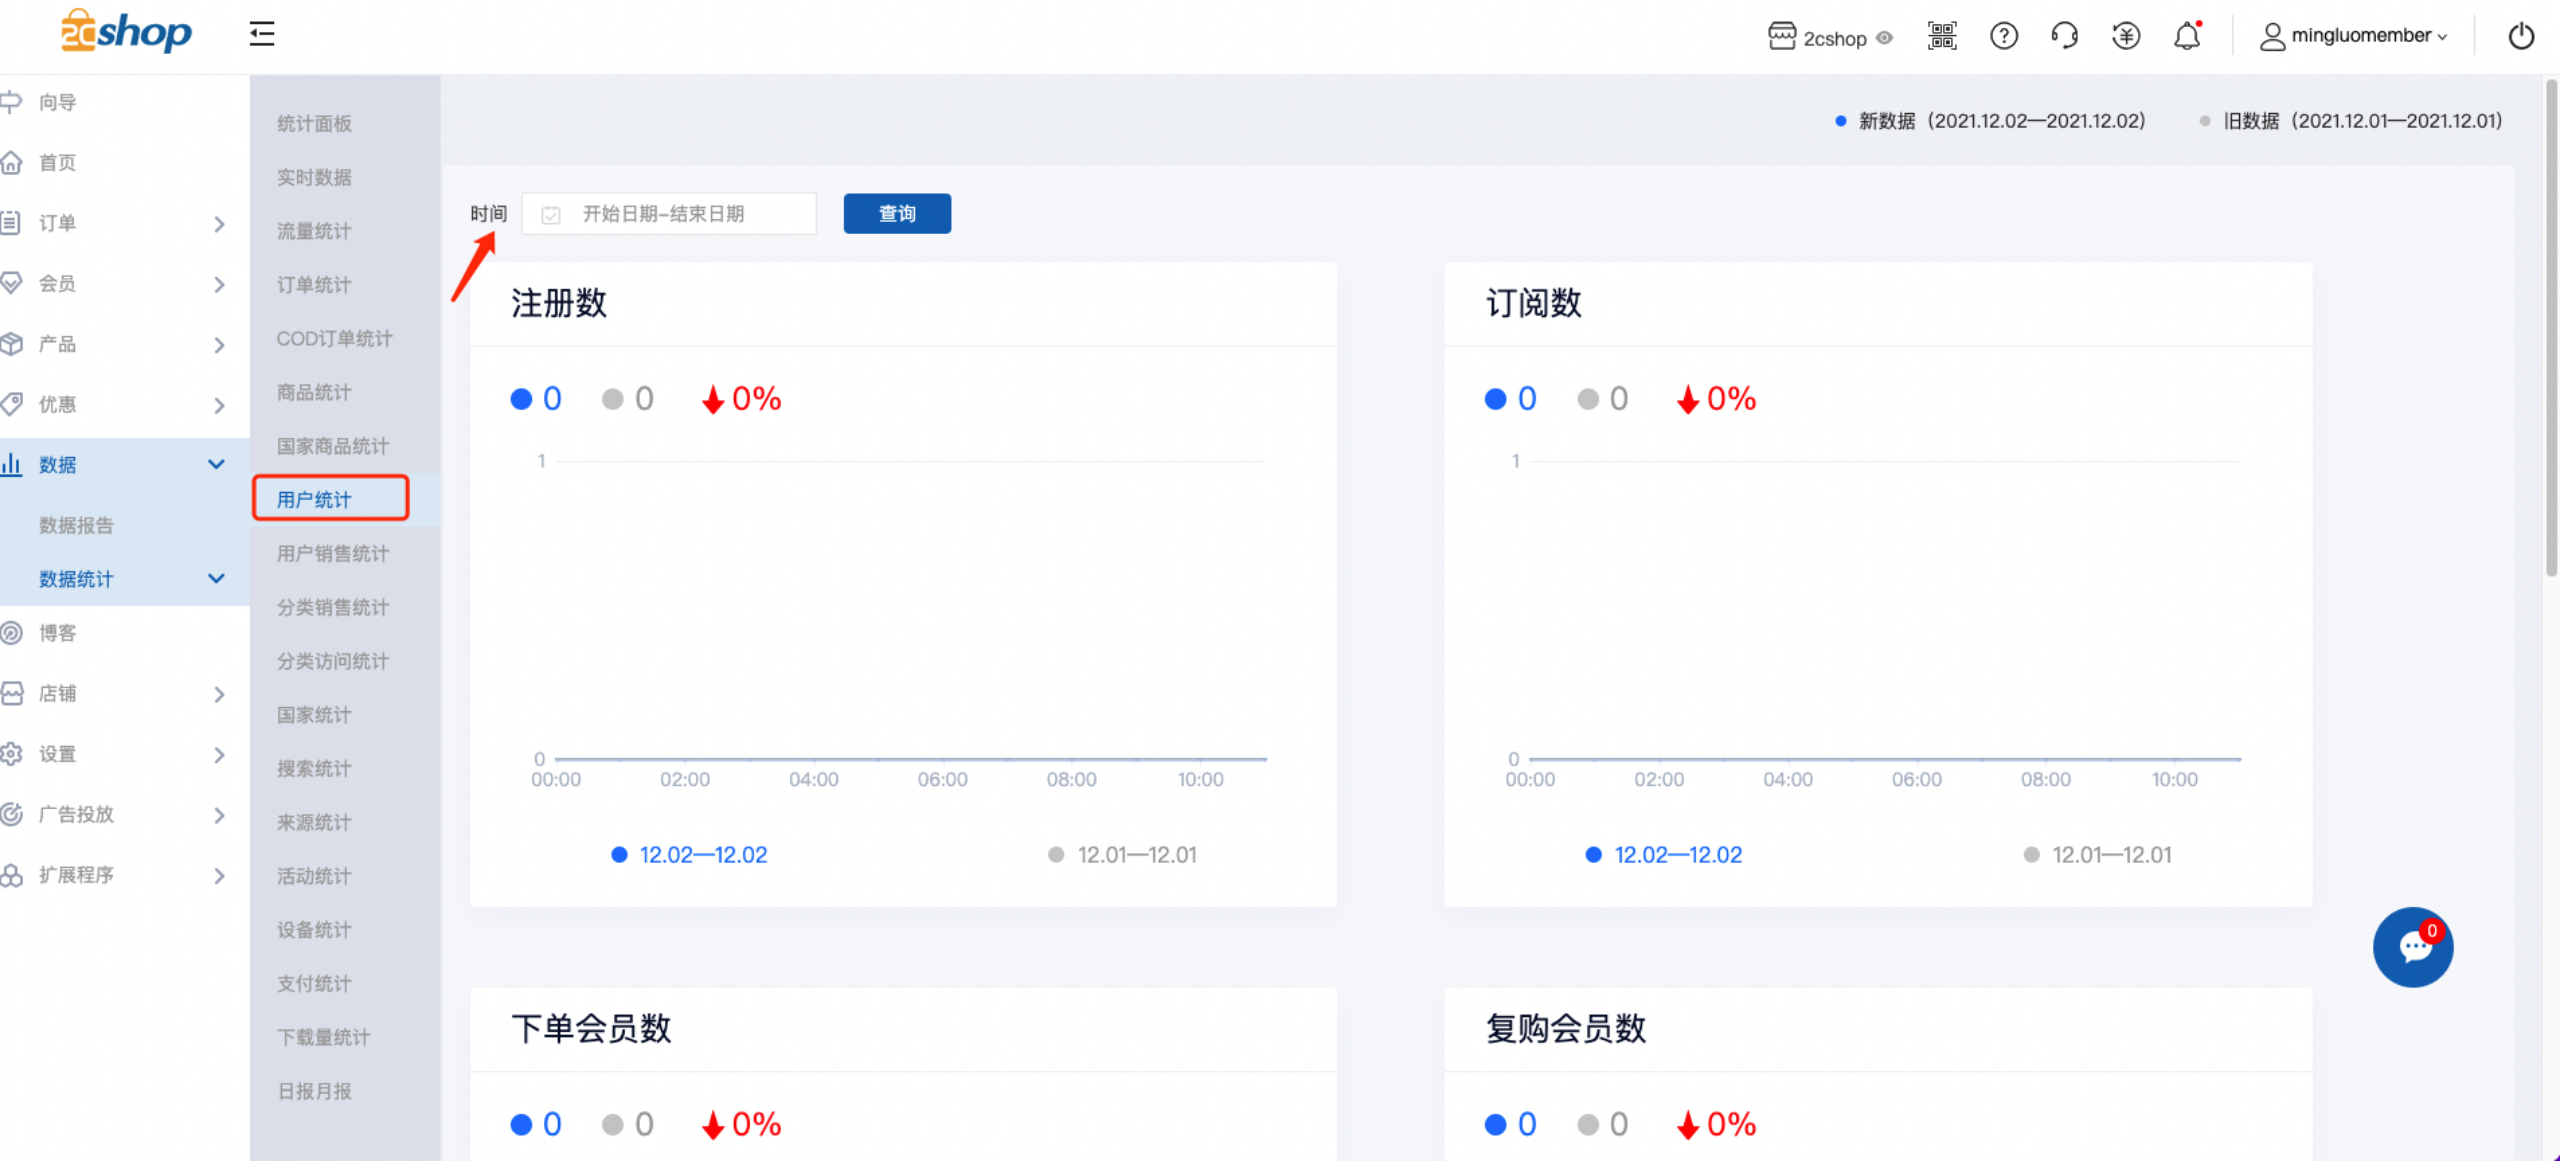2560x1161 pixels.
Task: Click the 向导 guide icon
Action: (11, 102)
